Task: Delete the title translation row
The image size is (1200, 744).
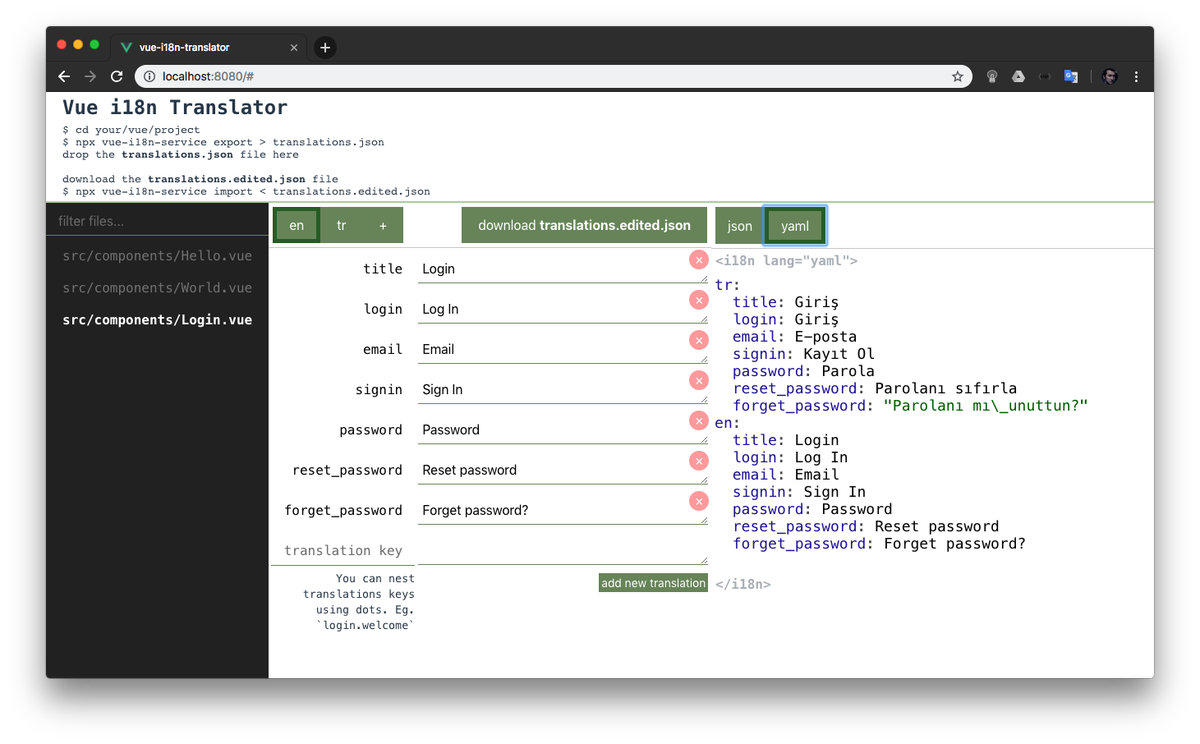Action: 699,260
